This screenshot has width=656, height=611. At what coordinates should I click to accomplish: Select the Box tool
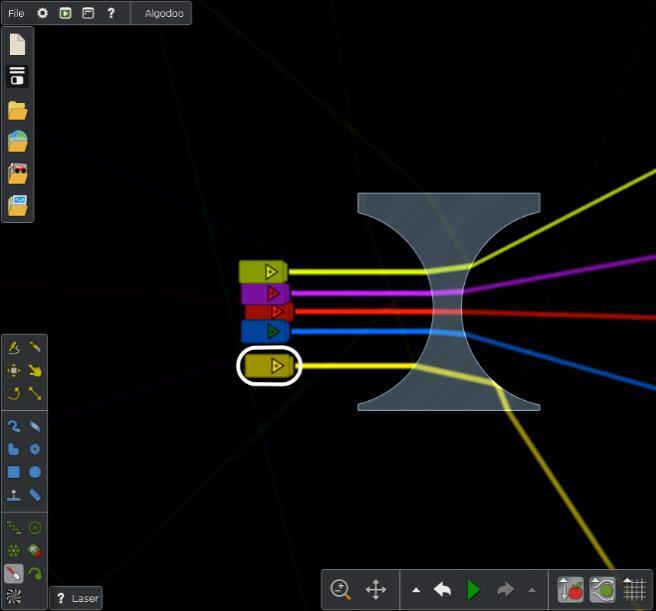14,472
